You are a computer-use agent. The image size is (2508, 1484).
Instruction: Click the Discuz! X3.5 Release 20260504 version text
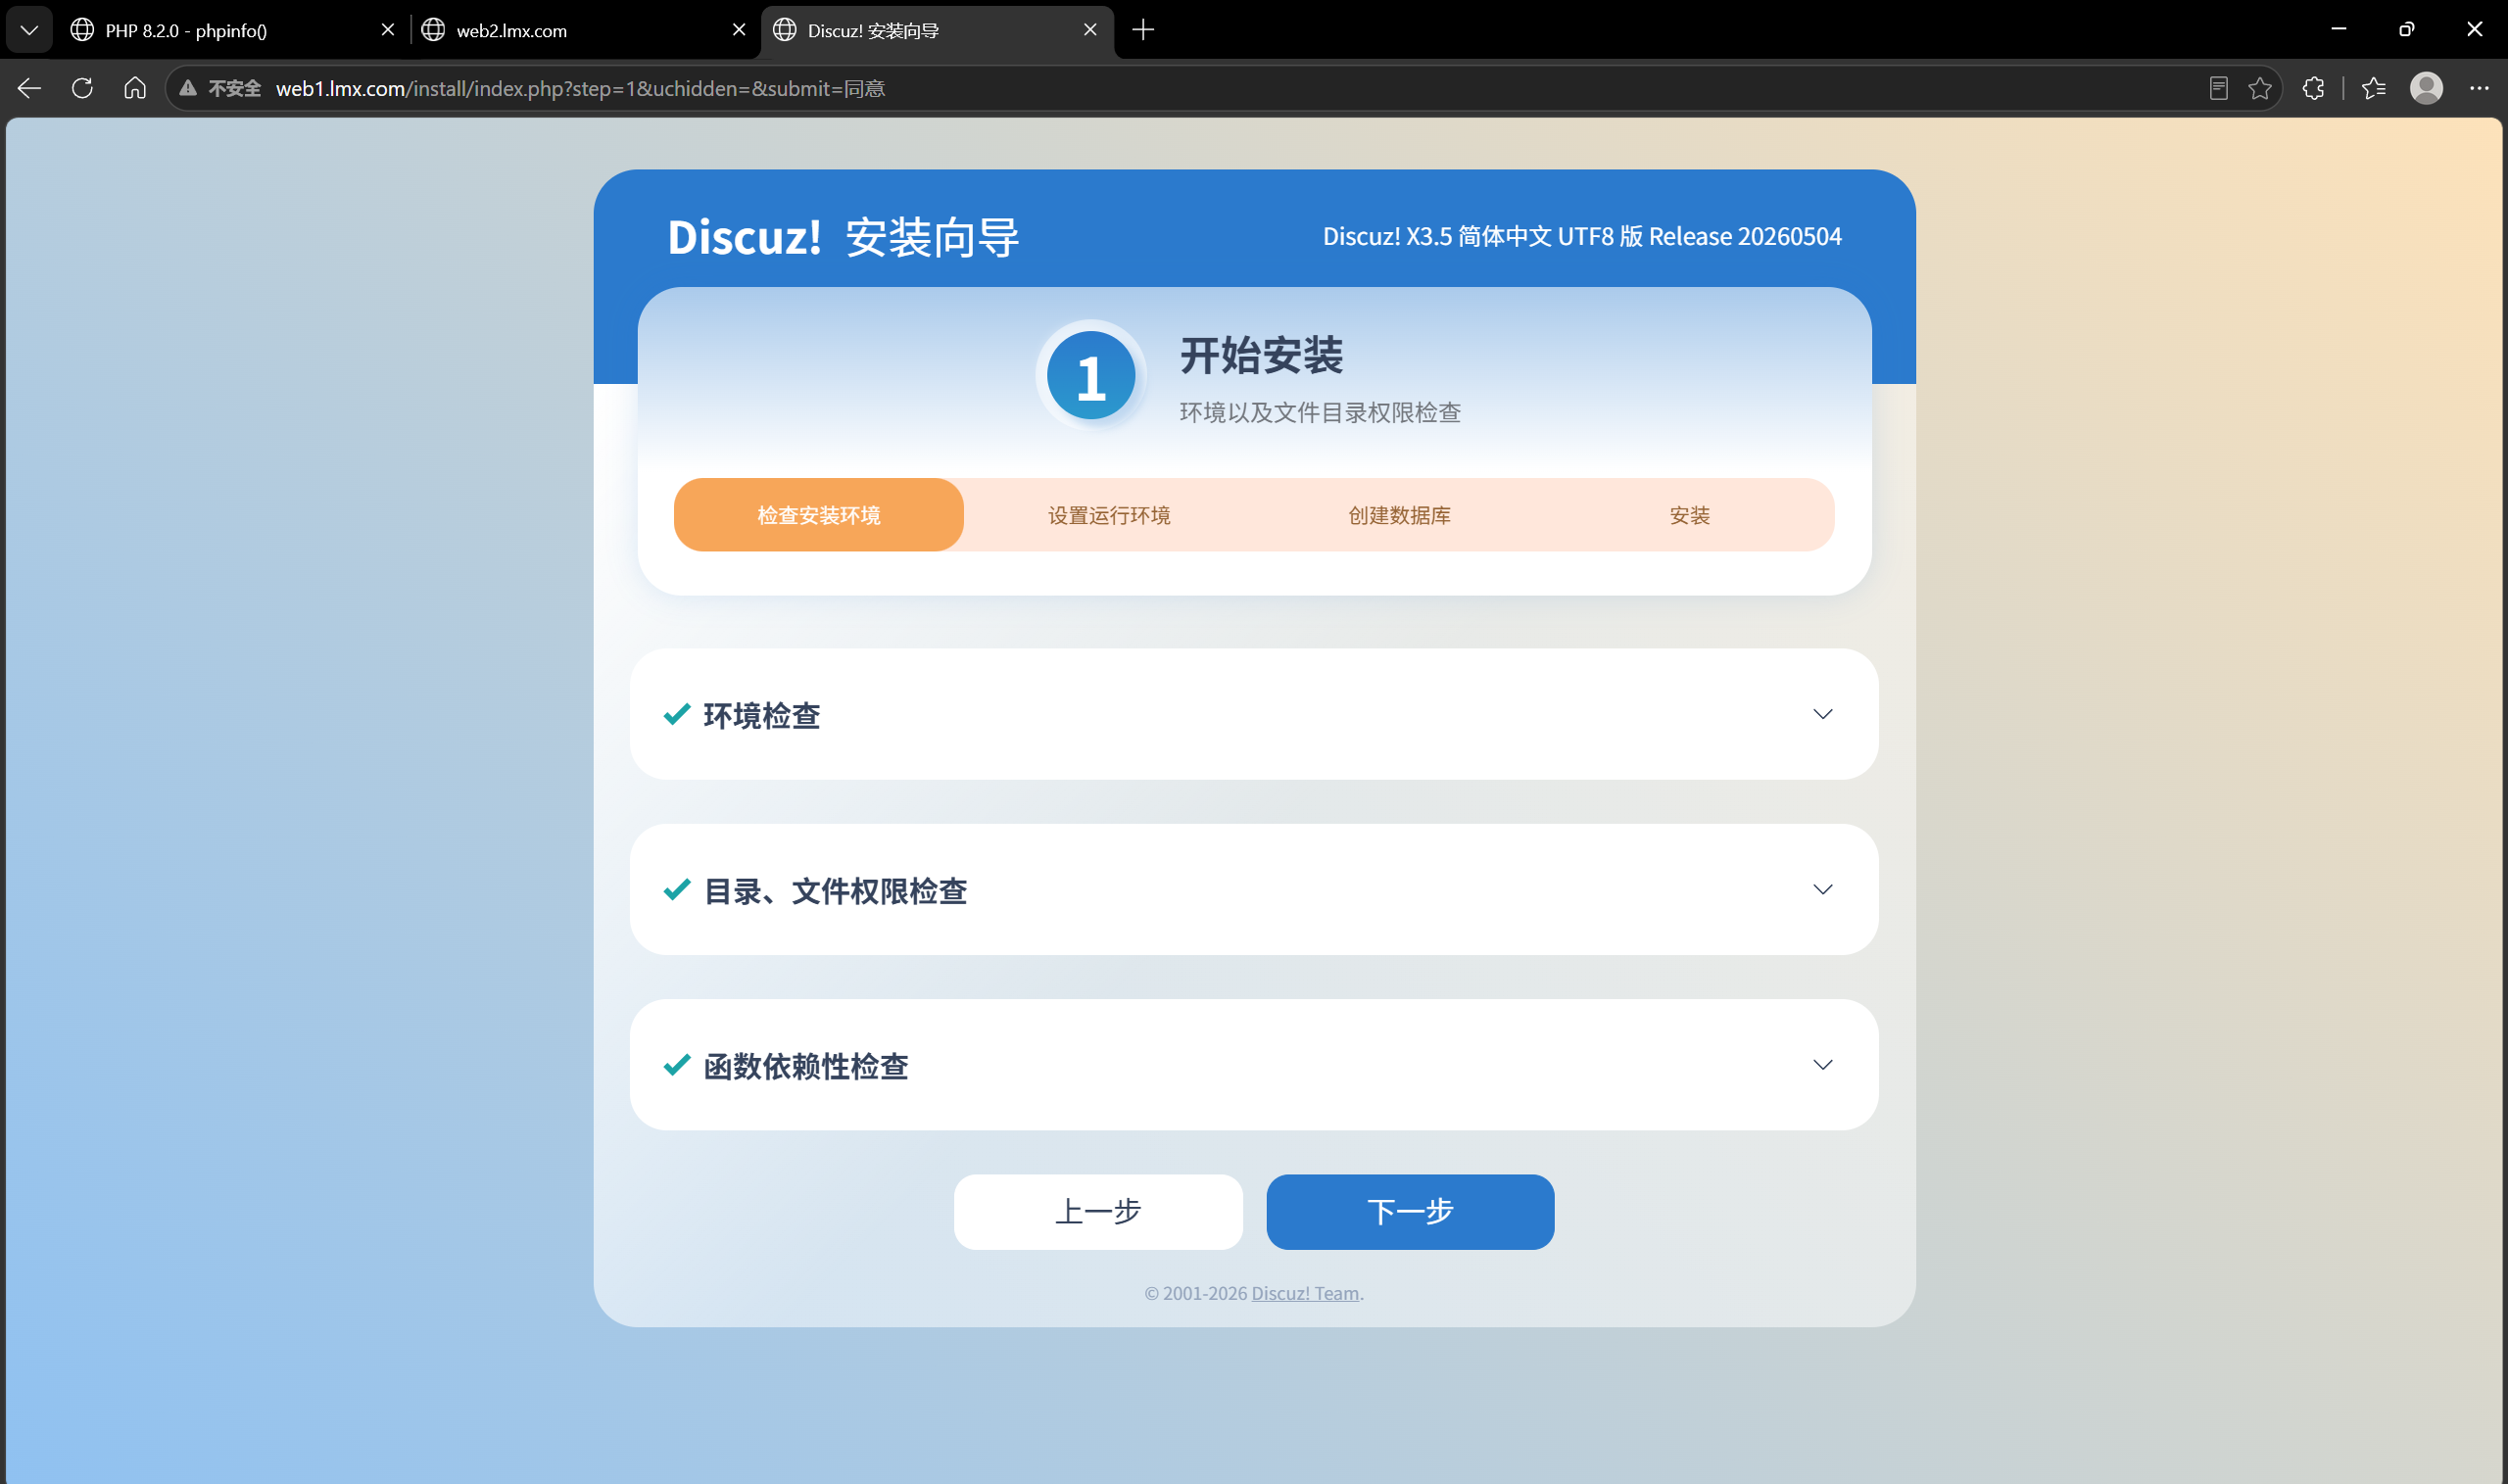pyautogui.click(x=1582, y=236)
